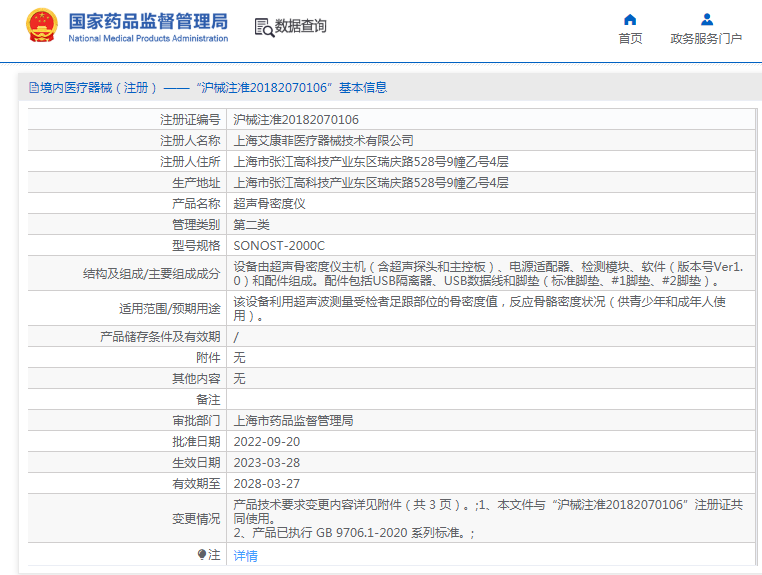Click 国家药品监督管理局 site title

click(148, 21)
